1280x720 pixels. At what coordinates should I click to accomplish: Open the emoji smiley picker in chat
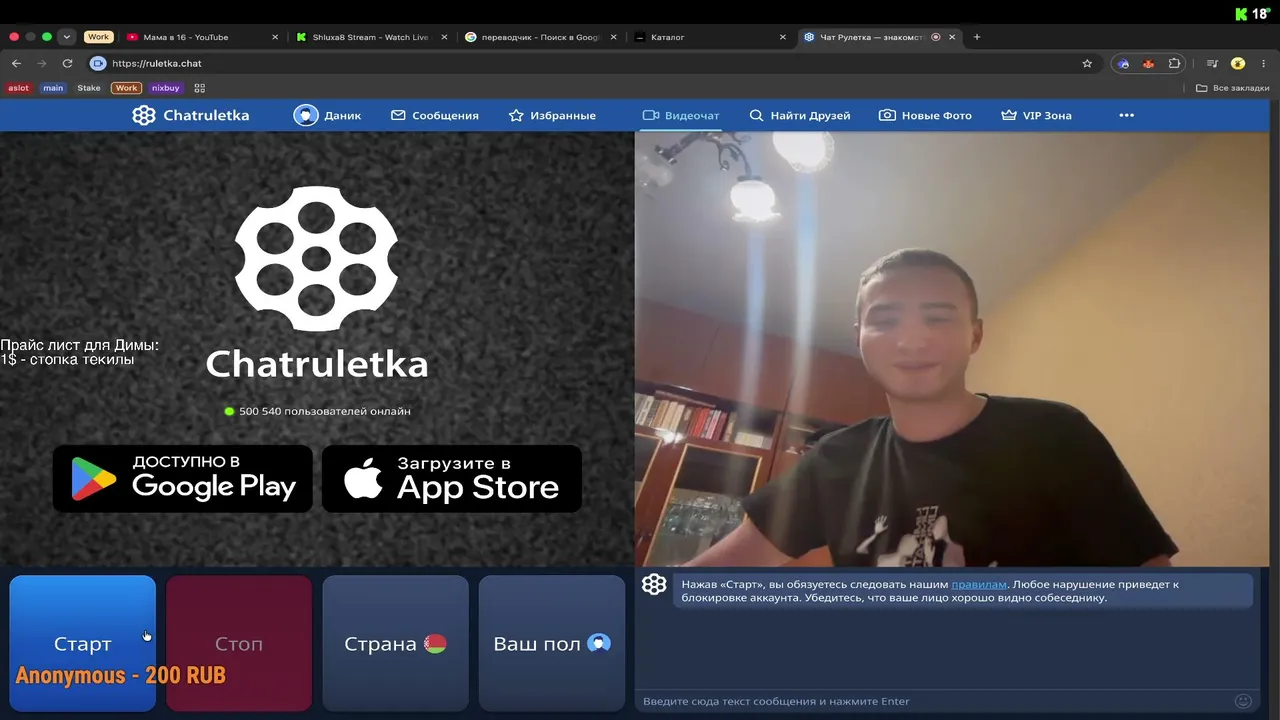click(1243, 701)
